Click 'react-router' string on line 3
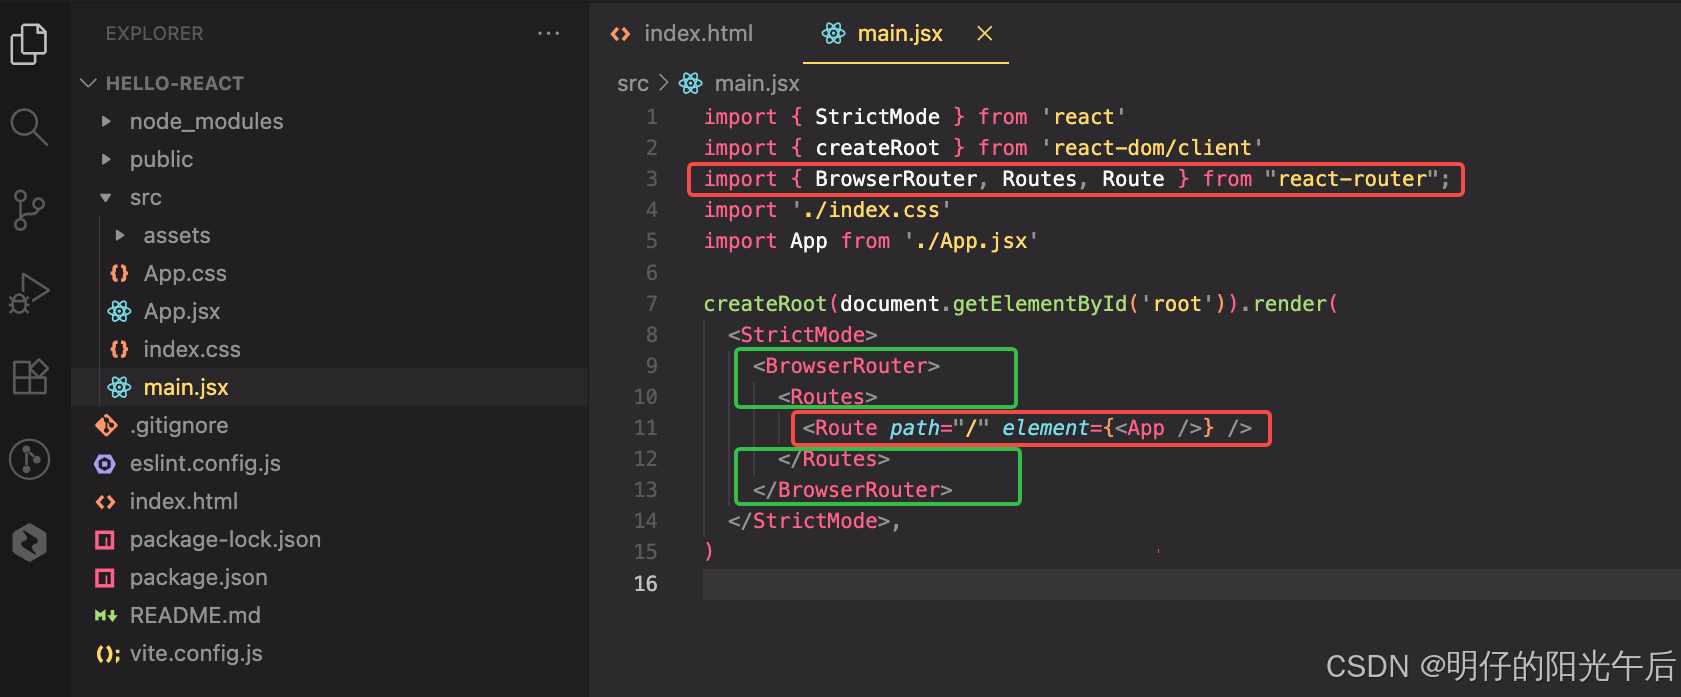Viewport: 1681px width, 697px height. 1351,179
